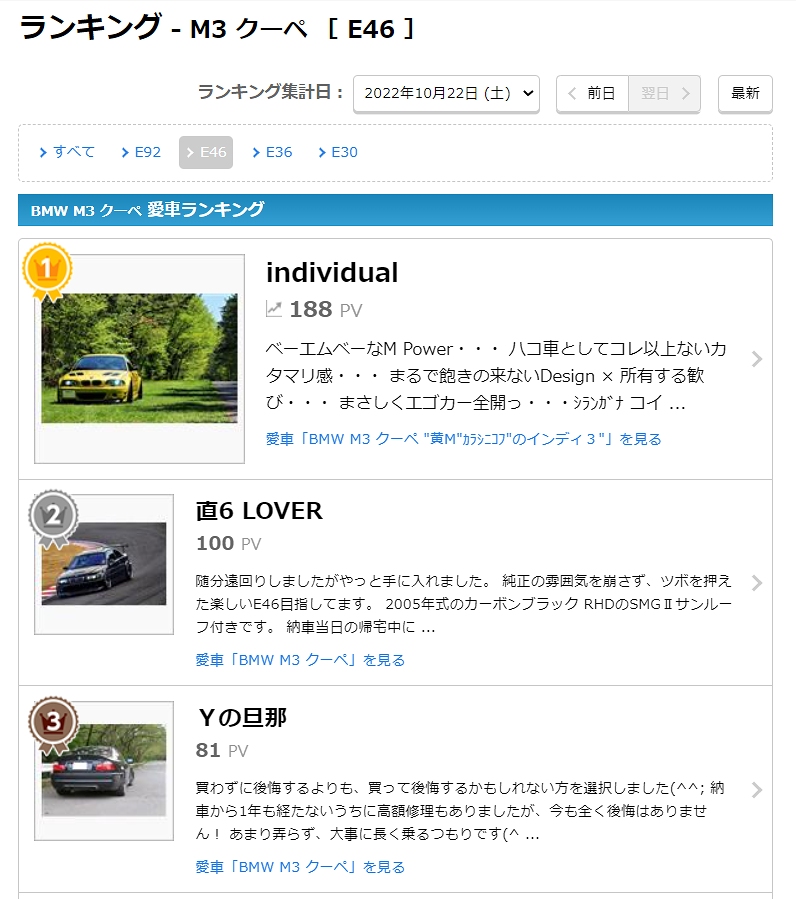This screenshot has width=796, height=899.
Task: Open the 直6 LOVER user name
Action: (x=259, y=511)
